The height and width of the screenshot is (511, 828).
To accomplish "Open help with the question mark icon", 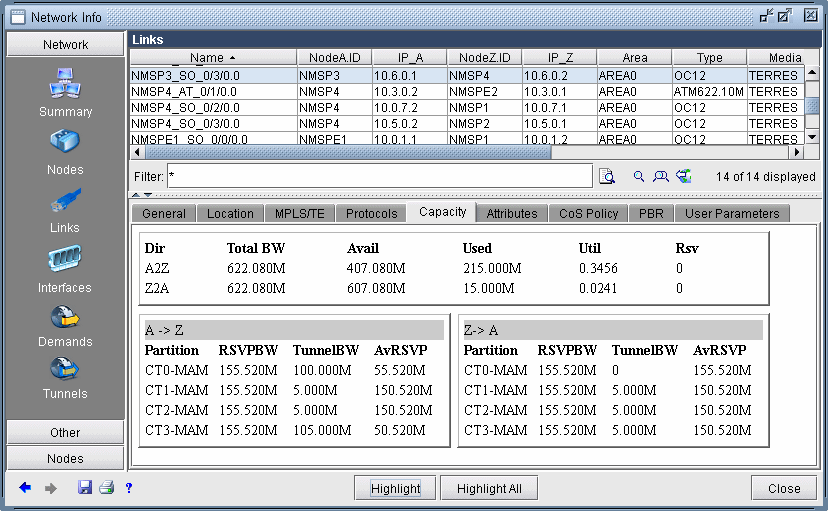I will (129, 488).
